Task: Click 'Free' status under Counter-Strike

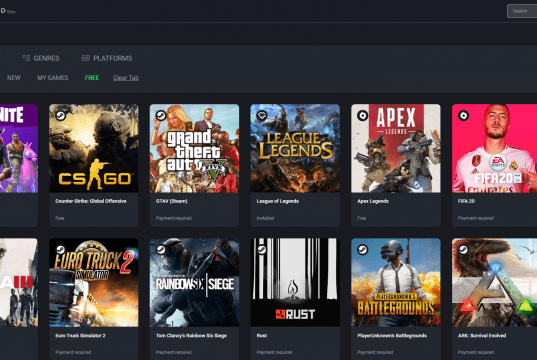Action: [60, 218]
